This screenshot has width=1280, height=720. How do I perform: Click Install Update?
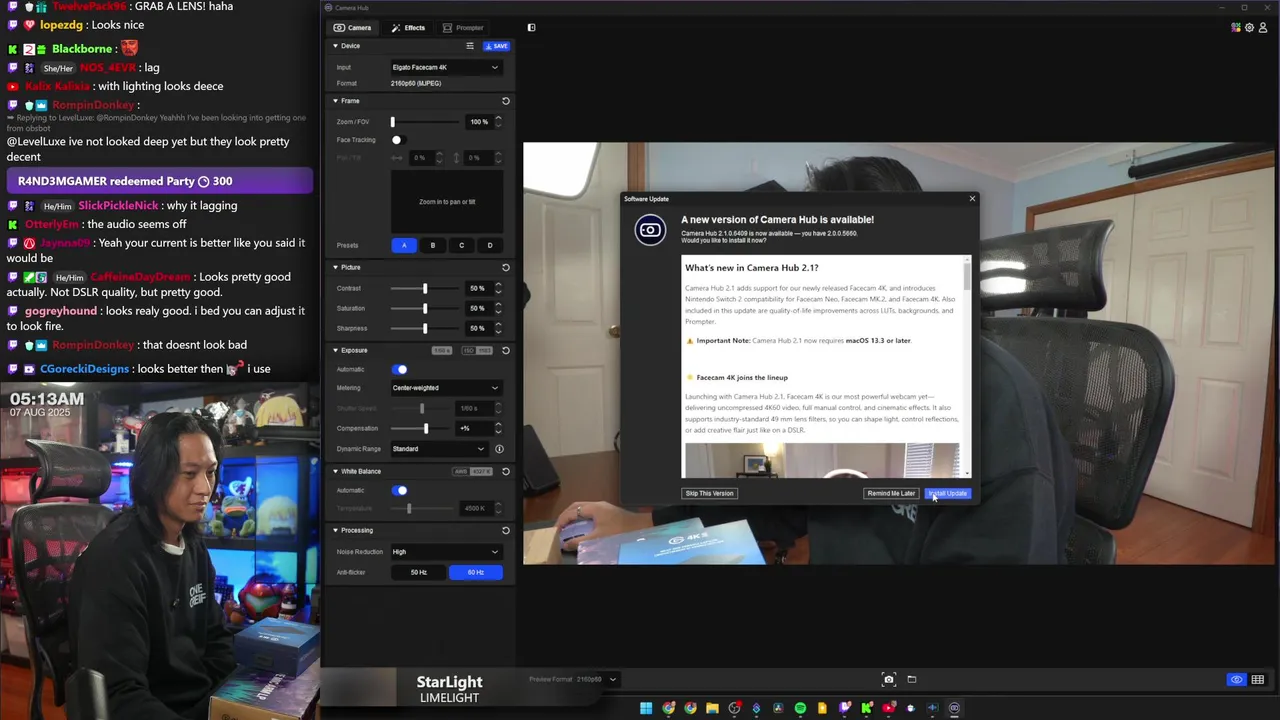pos(947,494)
